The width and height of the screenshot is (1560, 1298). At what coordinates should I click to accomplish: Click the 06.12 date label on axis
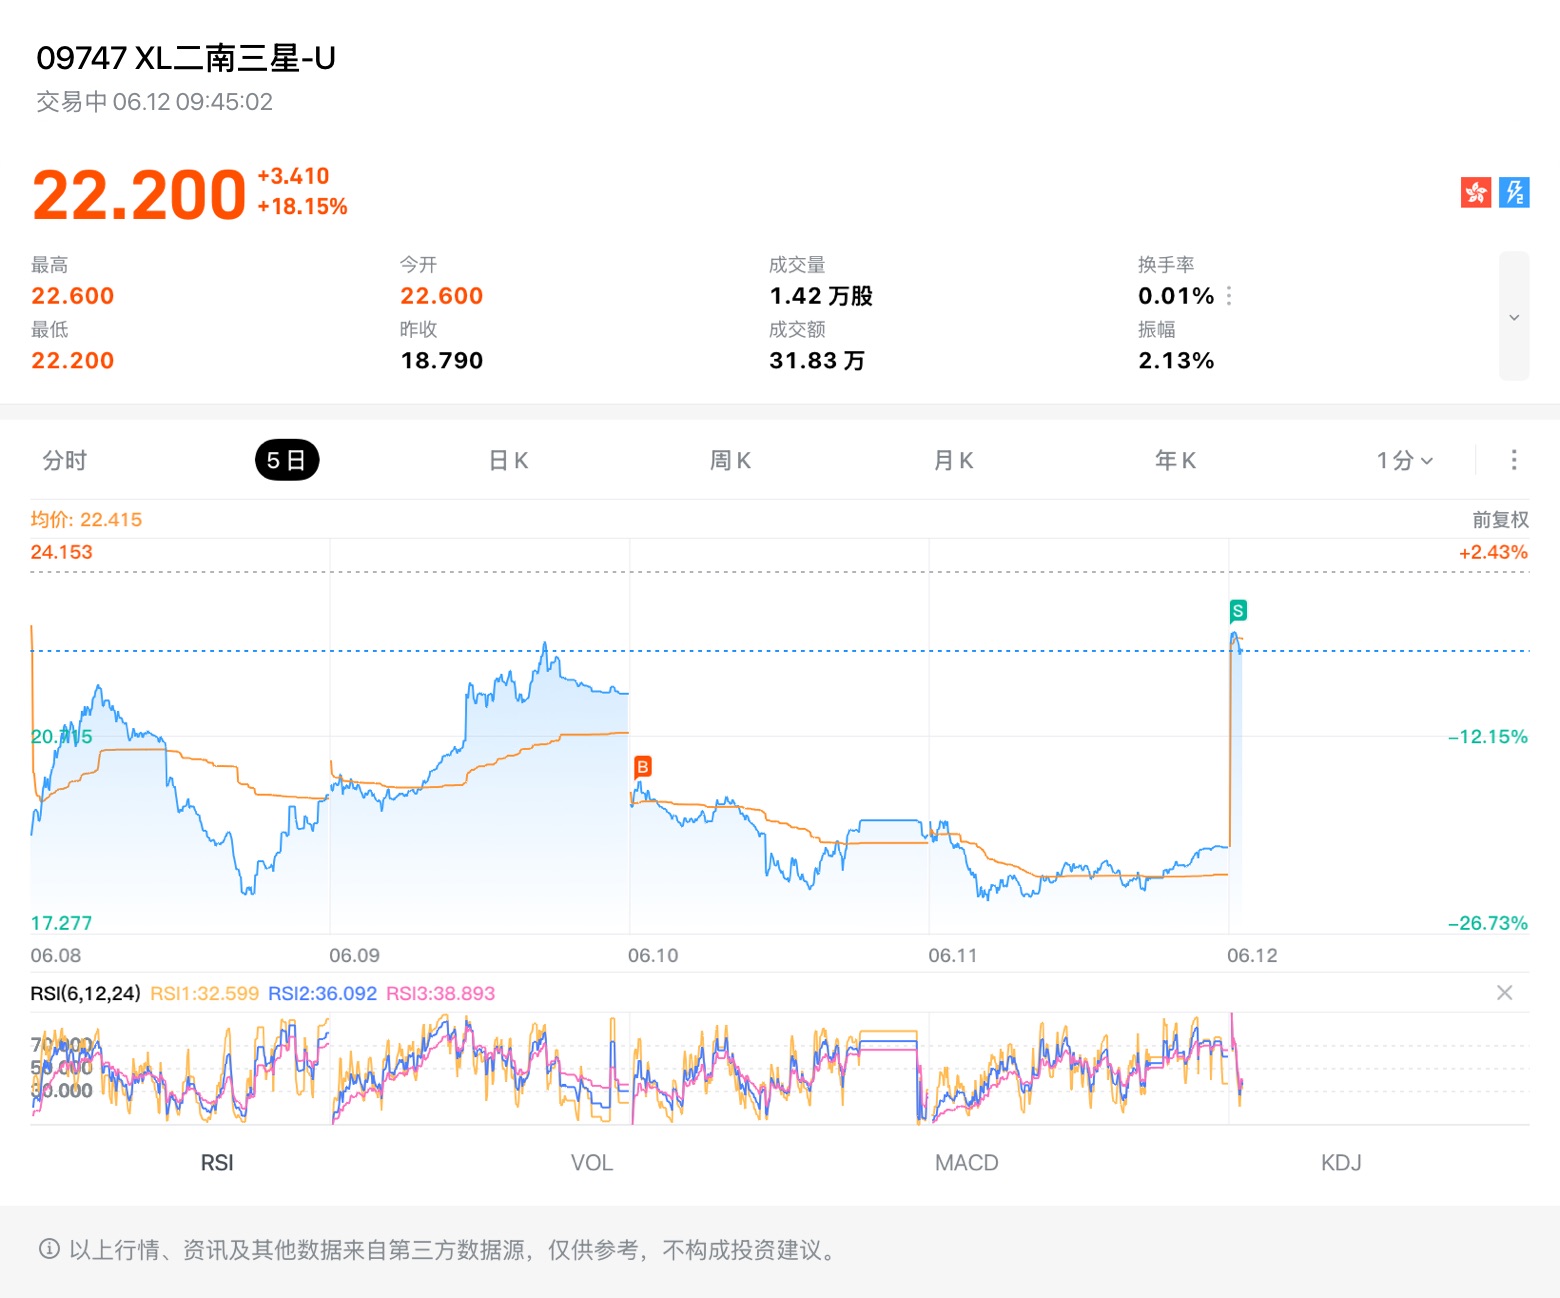click(1252, 955)
